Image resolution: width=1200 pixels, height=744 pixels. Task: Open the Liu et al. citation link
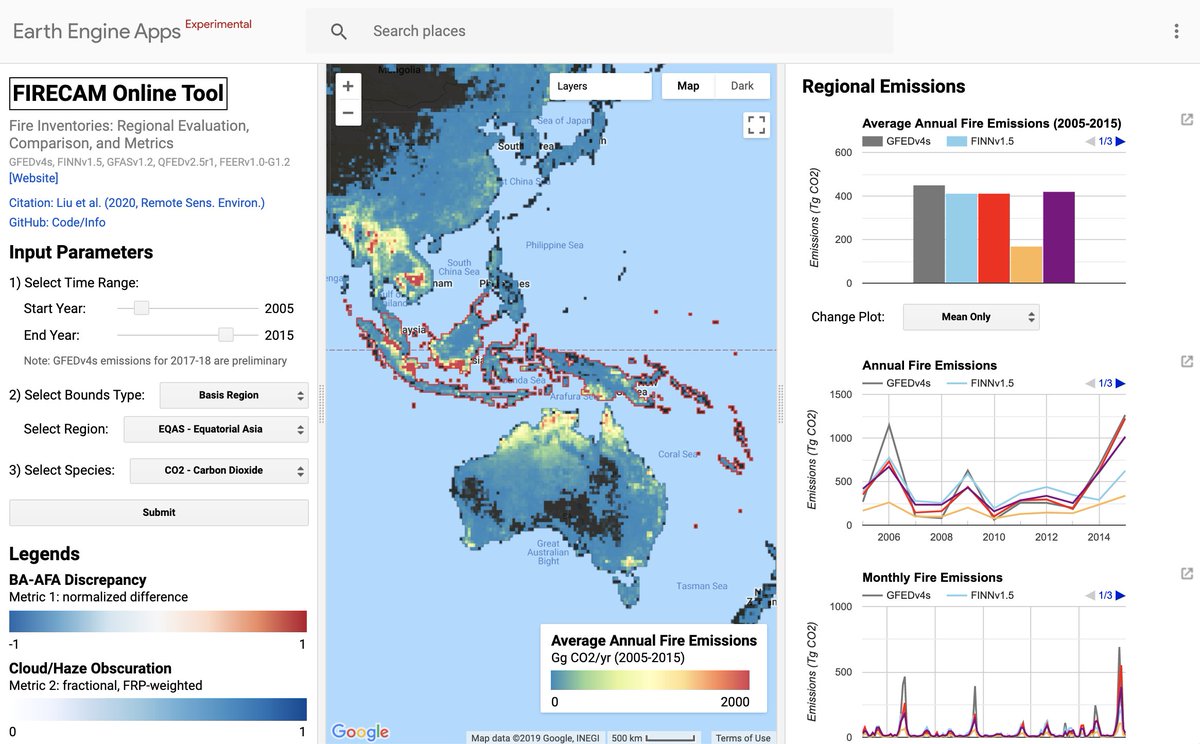pos(137,203)
